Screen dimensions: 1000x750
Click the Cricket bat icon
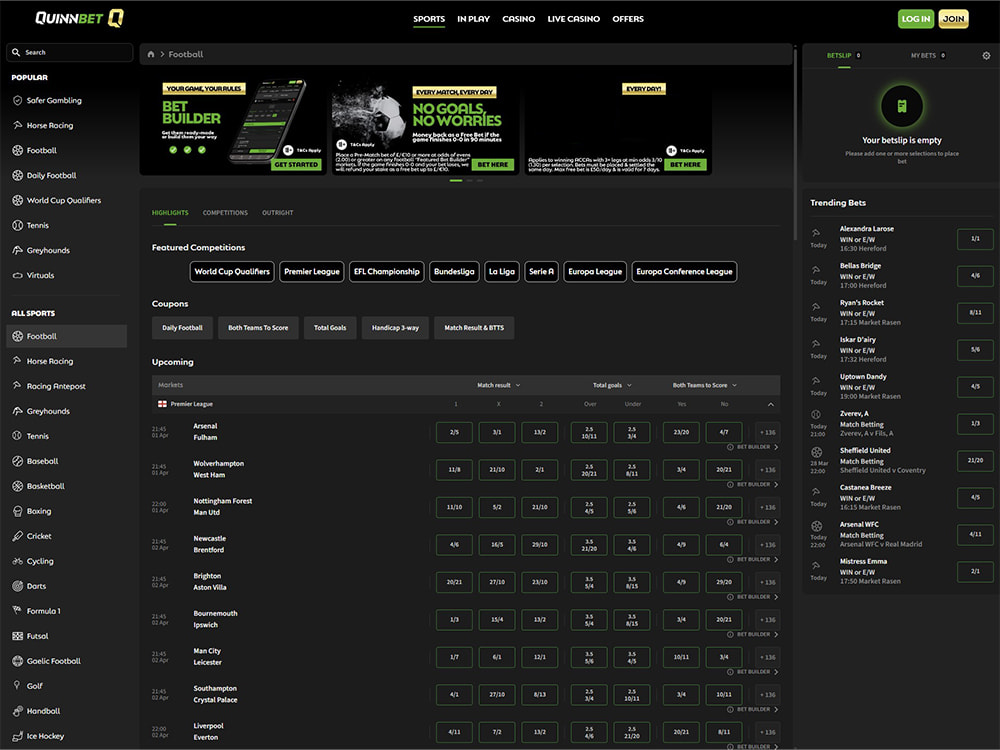pyautogui.click(x=17, y=536)
